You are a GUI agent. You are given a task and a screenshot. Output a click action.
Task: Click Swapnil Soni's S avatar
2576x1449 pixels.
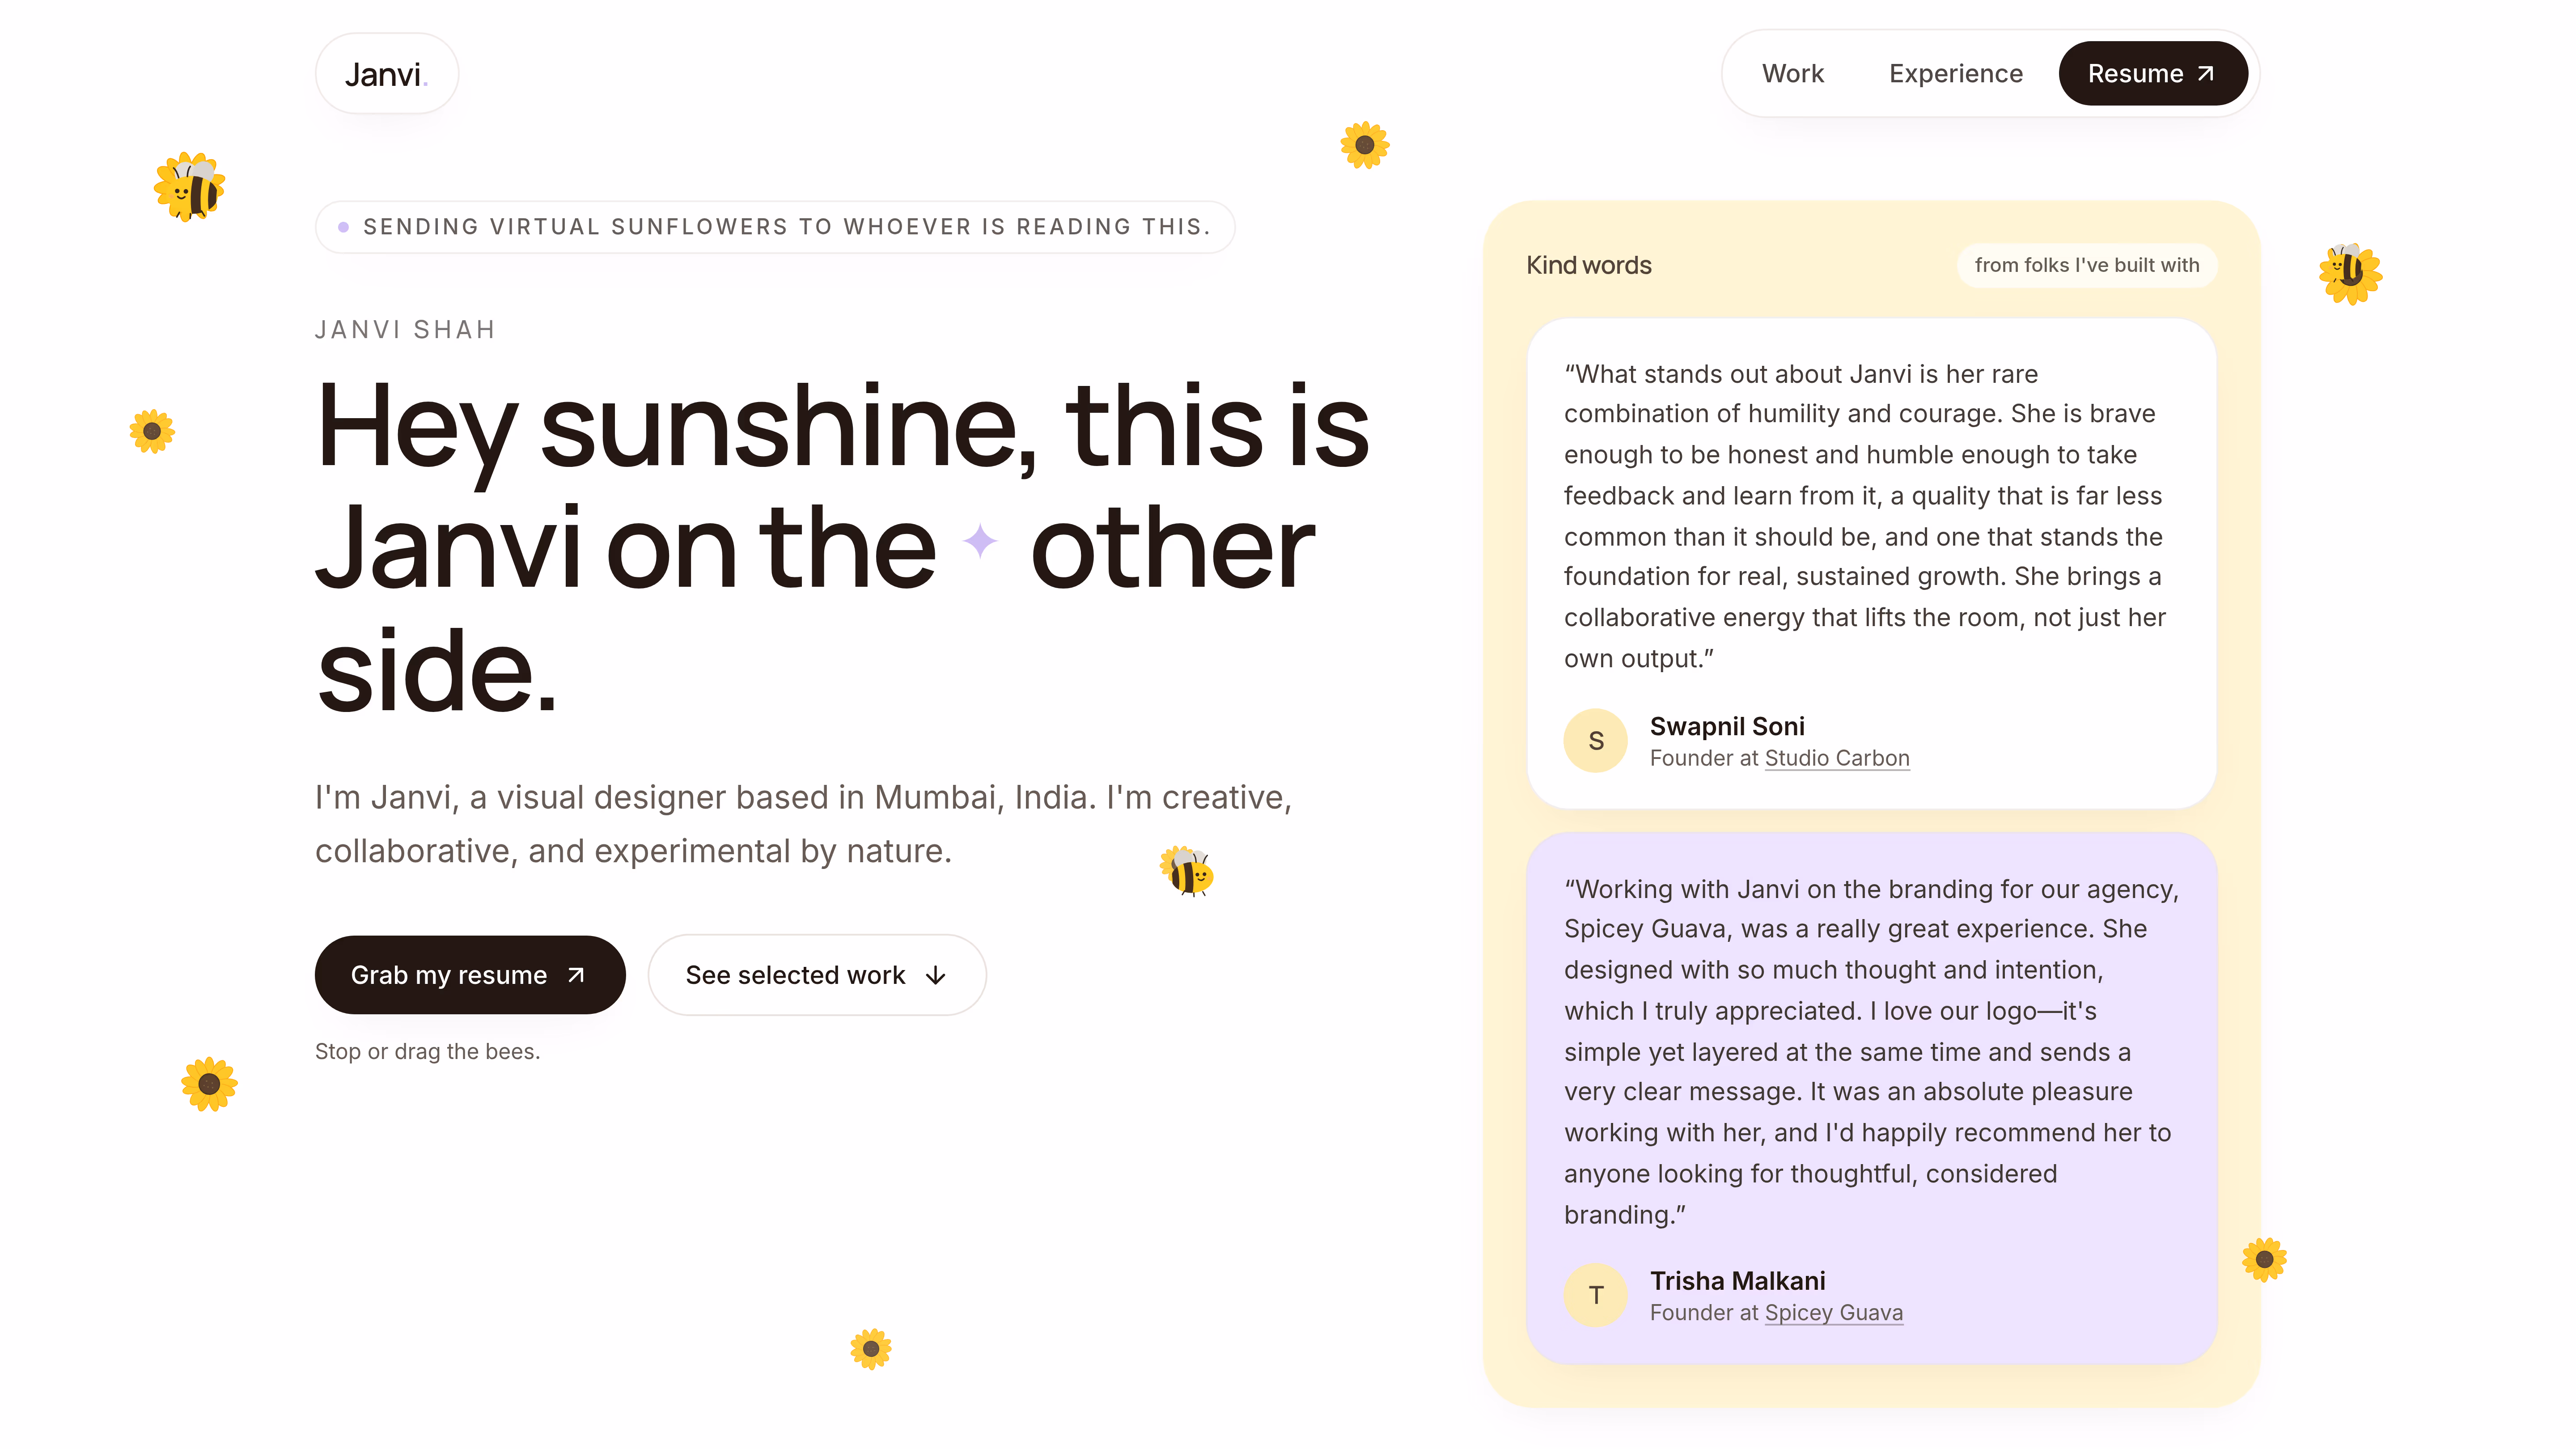pyautogui.click(x=1596, y=741)
